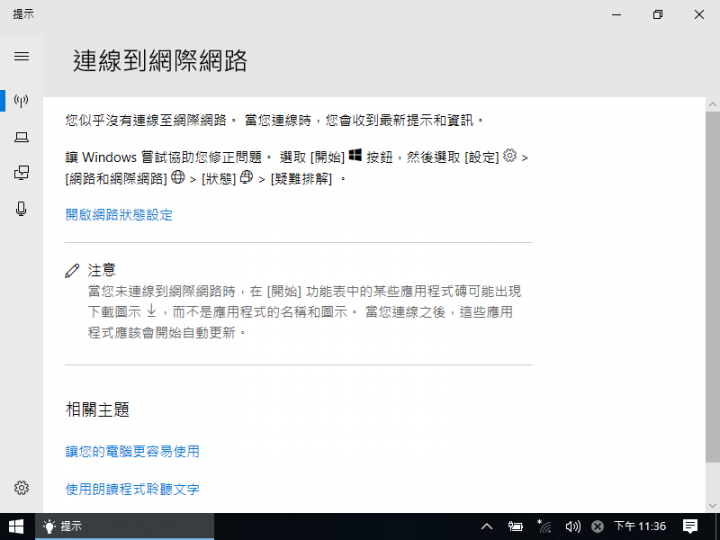
Task: Click the vertical scrollbar thumb
Action: point(713,287)
